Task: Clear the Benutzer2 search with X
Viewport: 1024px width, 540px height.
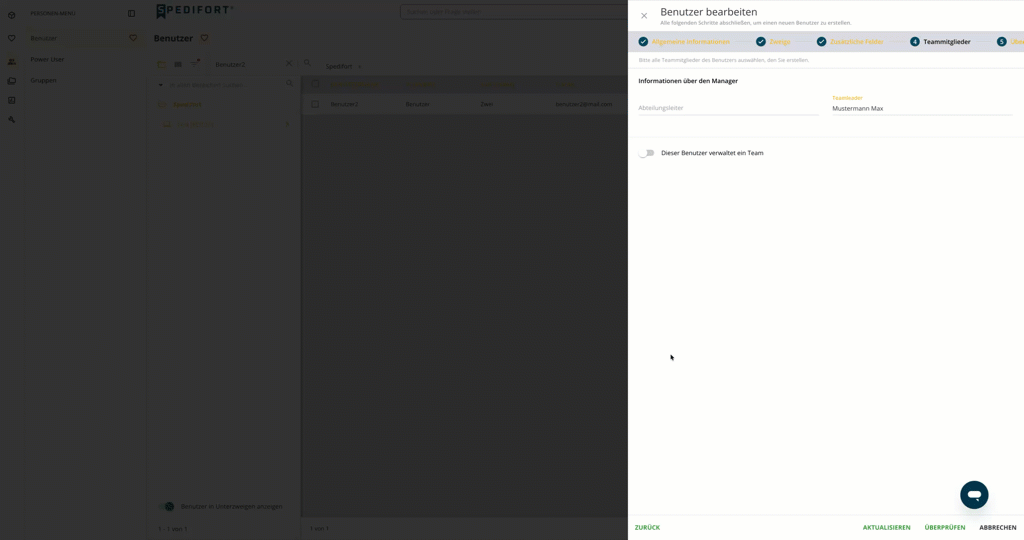Action: click(289, 63)
